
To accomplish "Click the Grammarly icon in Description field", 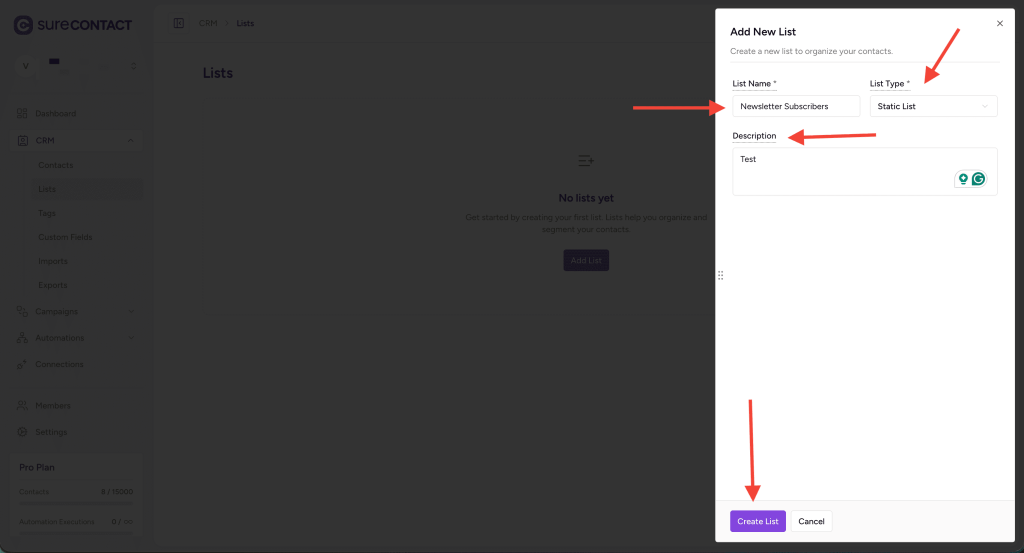I will pyautogui.click(x=979, y=179).
